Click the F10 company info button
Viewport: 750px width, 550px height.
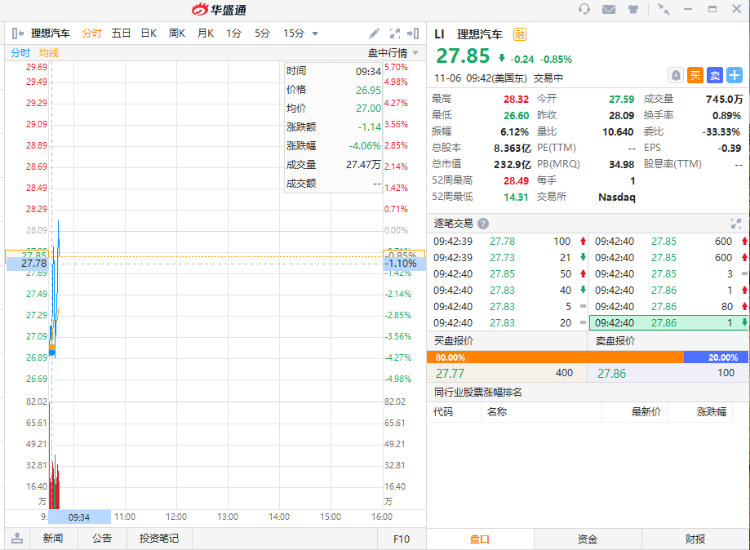point(400,539)
